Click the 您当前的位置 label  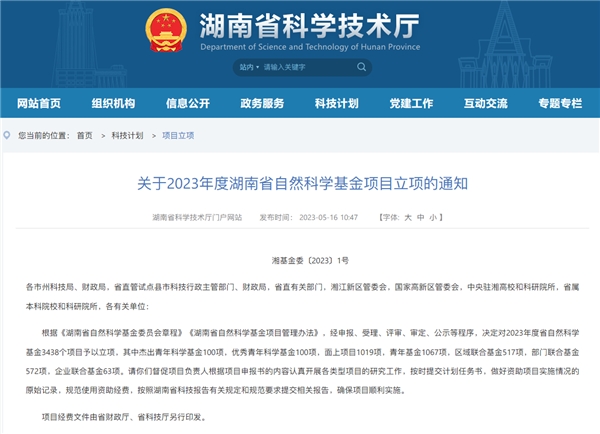coord(44,135)
